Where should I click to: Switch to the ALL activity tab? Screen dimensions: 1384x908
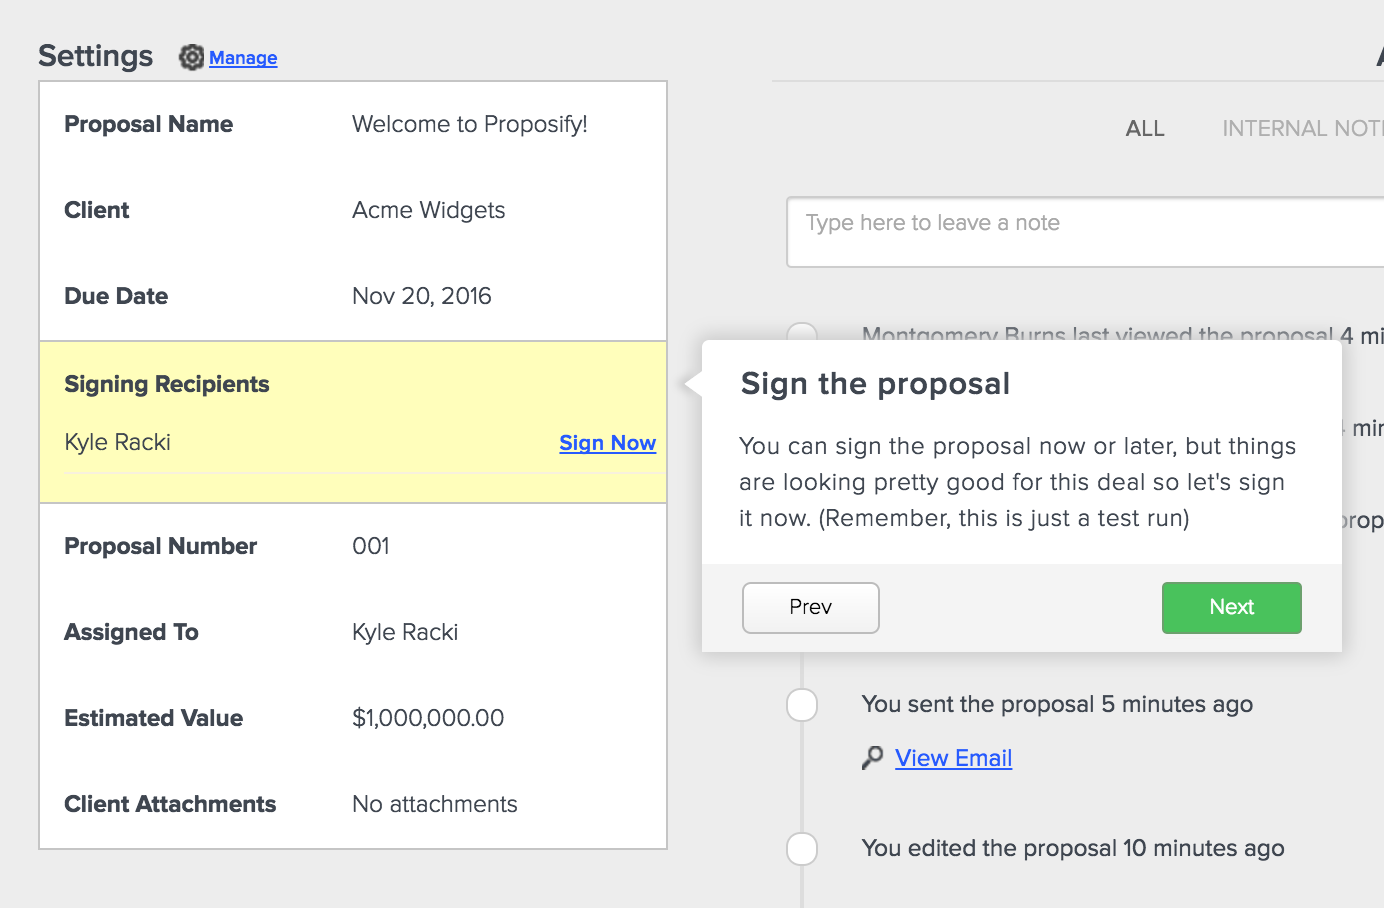click(1145, 129)
